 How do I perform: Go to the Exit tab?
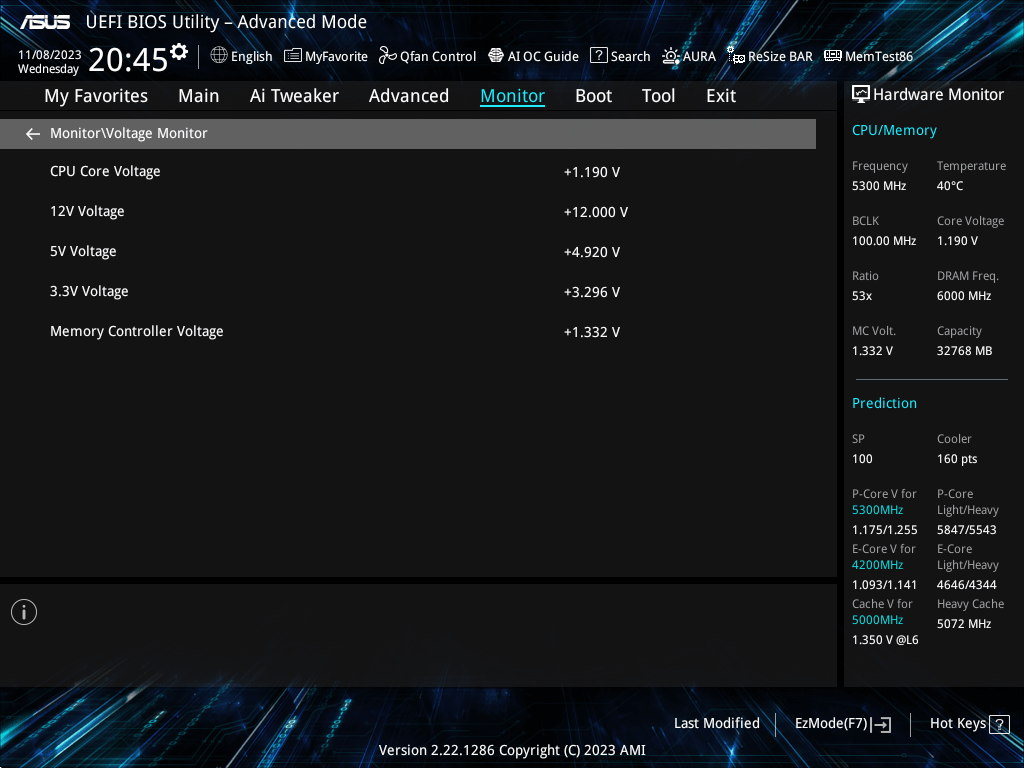tap(721, 96)
